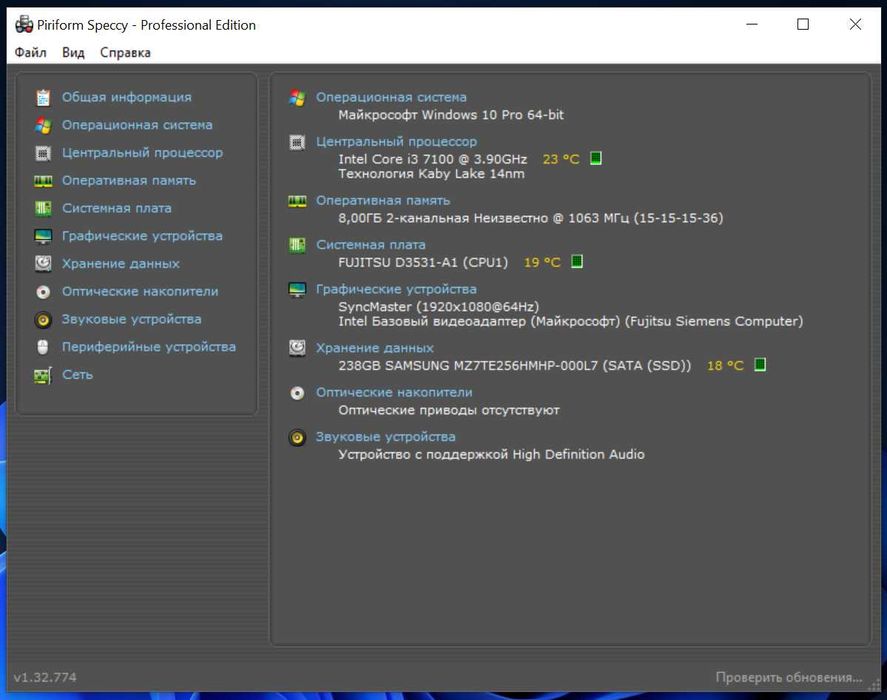Screen dimensions: 887x700
Task: Click the green motherboard temperature indicator
Action: point(577,261)
